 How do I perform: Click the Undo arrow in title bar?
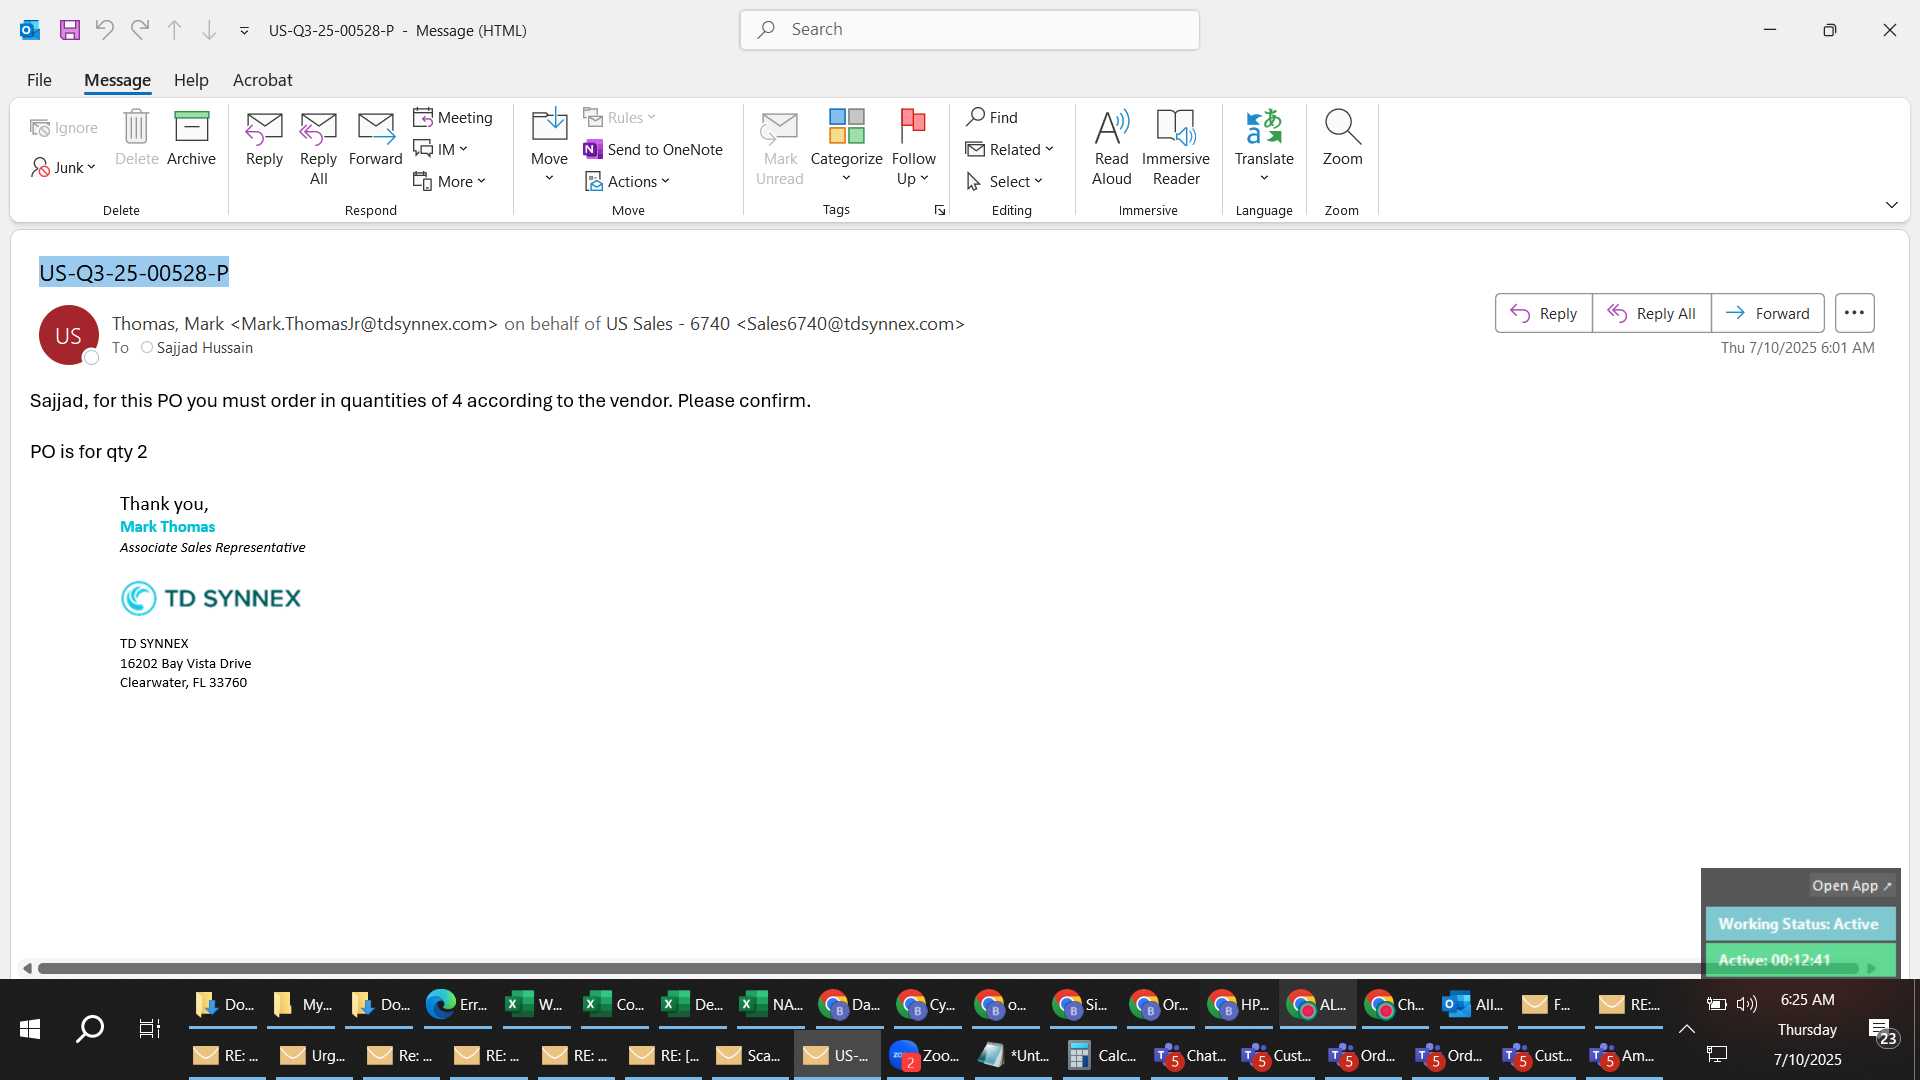[x=104, y=30]
